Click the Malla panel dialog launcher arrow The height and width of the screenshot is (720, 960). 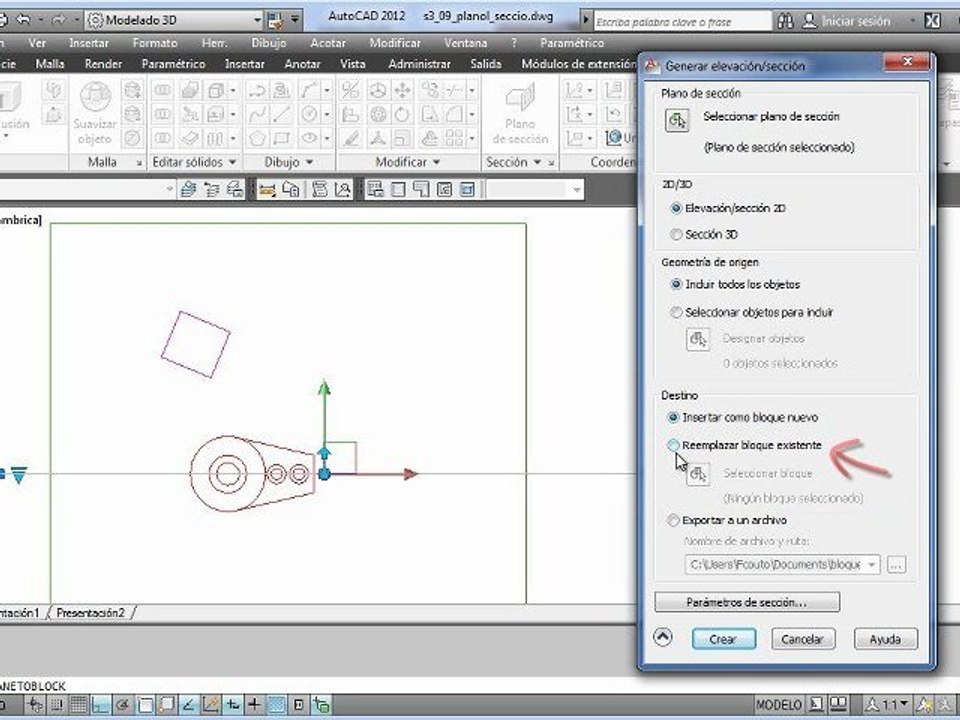click(x=139, y=163)
